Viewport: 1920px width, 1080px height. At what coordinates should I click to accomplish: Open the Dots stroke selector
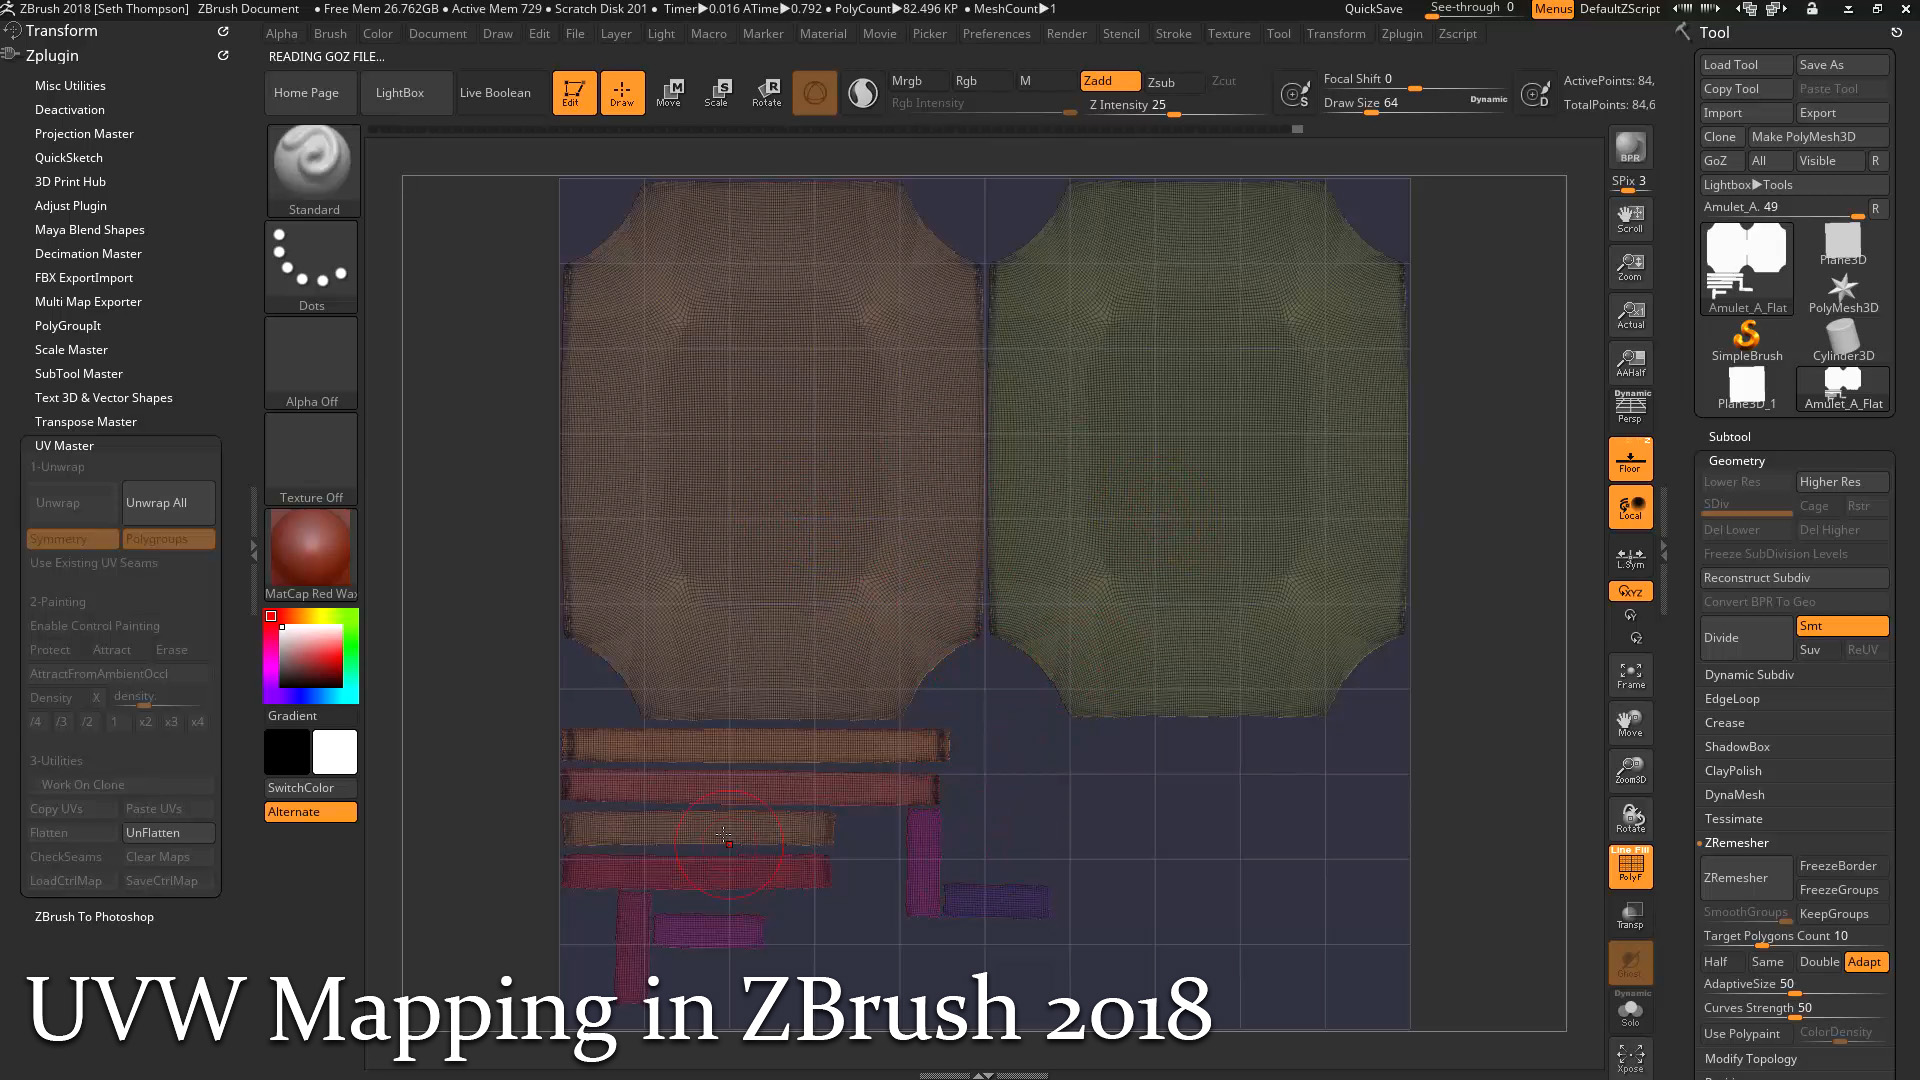point(312,266)
